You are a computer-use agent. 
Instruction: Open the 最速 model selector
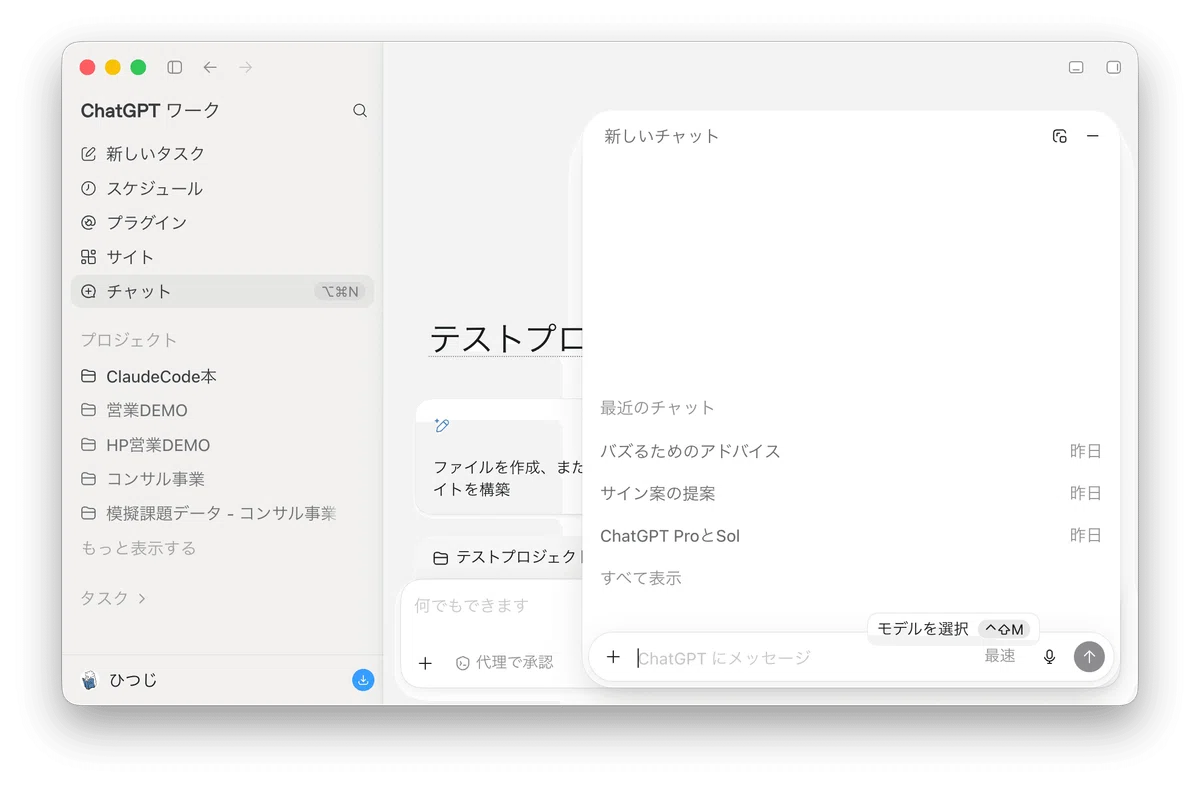1000,656
